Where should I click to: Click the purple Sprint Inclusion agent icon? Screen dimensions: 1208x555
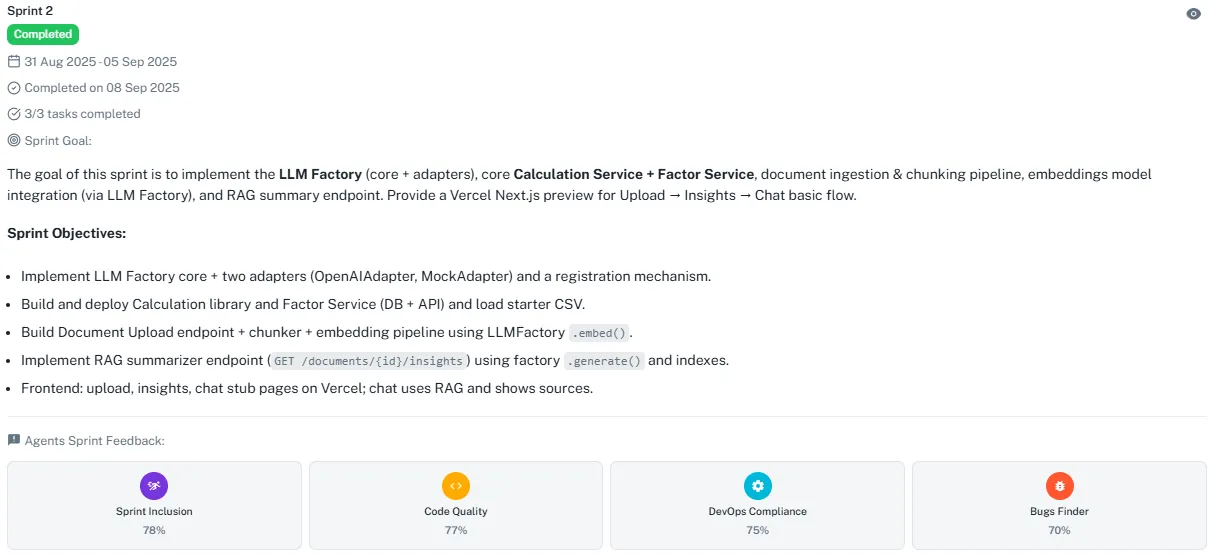(154, 486)
